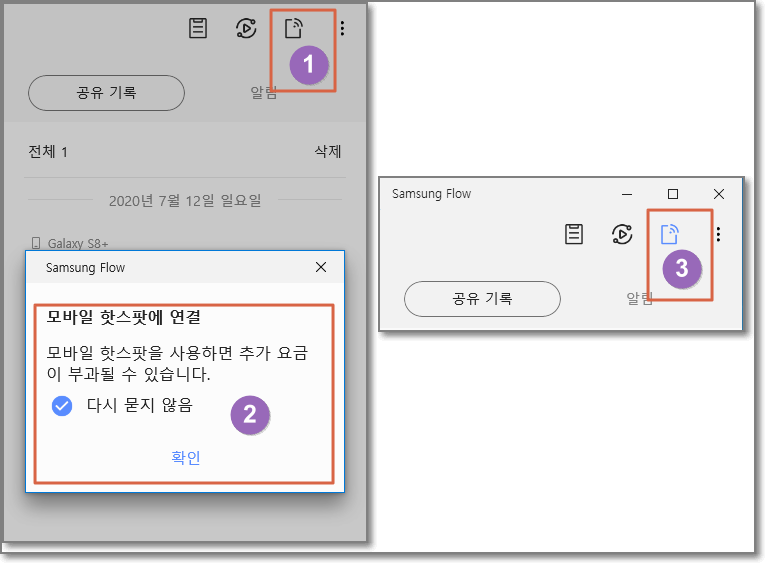The width and height of the screenshot is (765, 563).
Task: Minimize the right Samsung Flow window
Action: point(627,194)
